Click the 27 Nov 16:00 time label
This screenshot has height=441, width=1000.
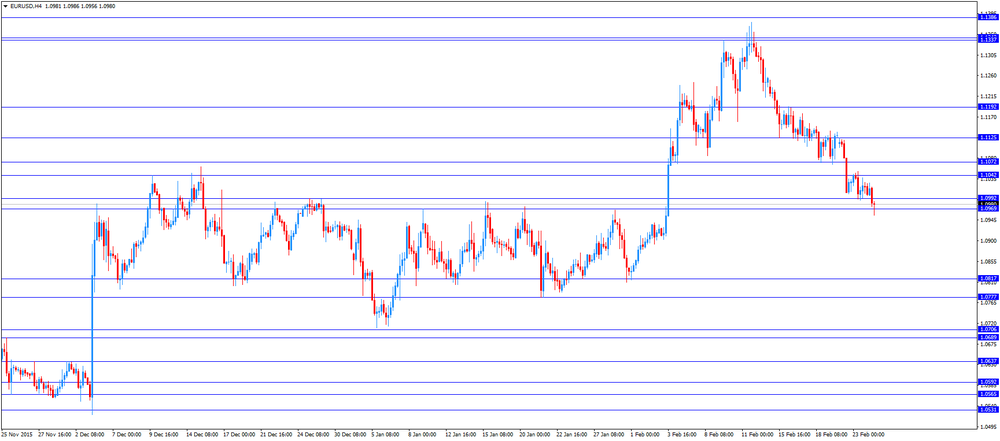[54, 435]
